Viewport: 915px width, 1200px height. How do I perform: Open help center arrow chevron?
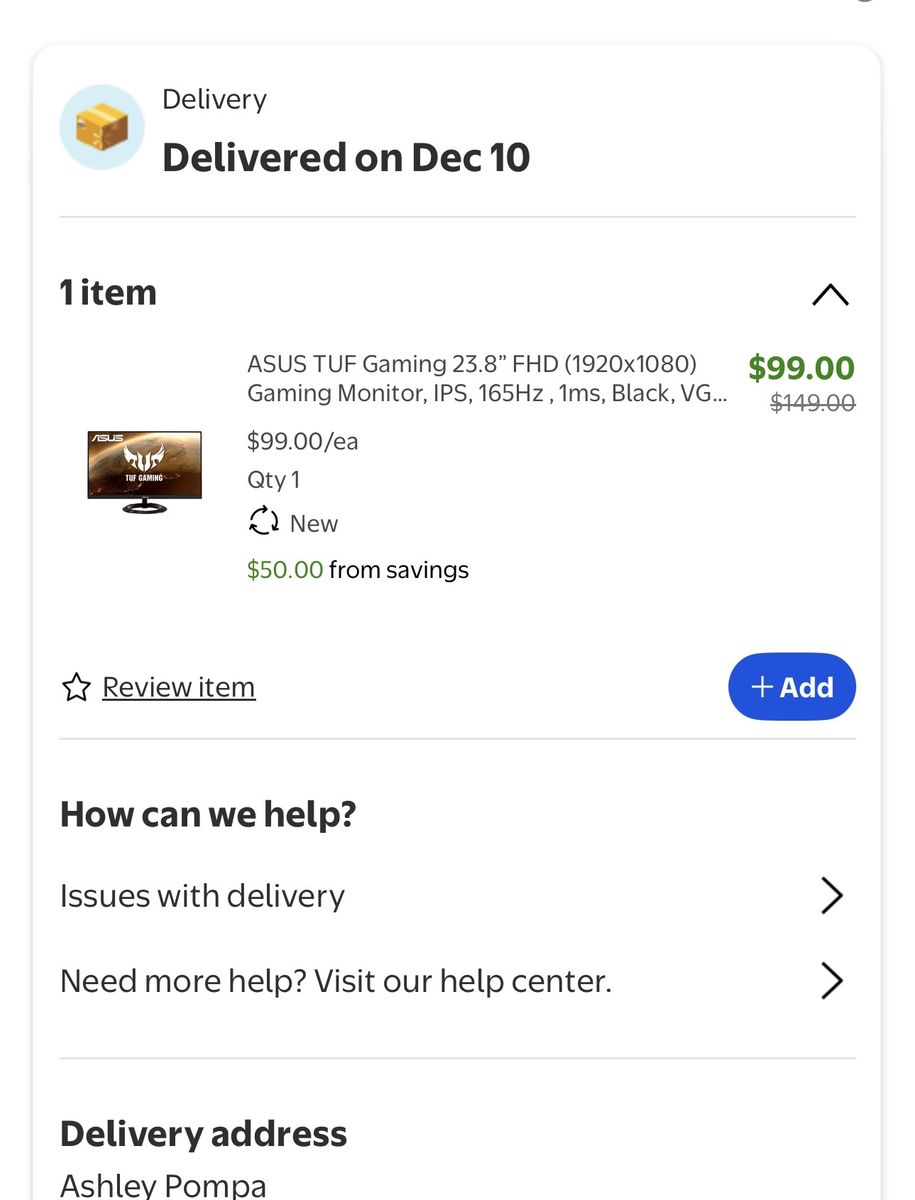tap(832, 981)
